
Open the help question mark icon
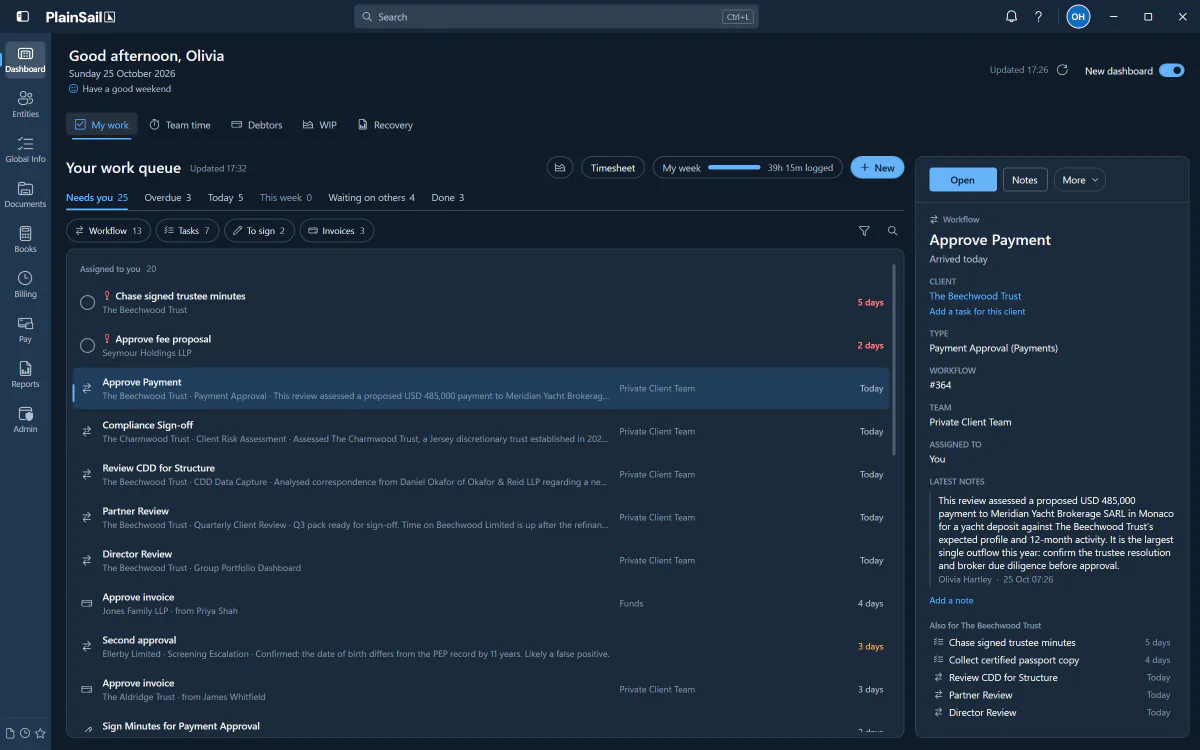click(1039, 17)
